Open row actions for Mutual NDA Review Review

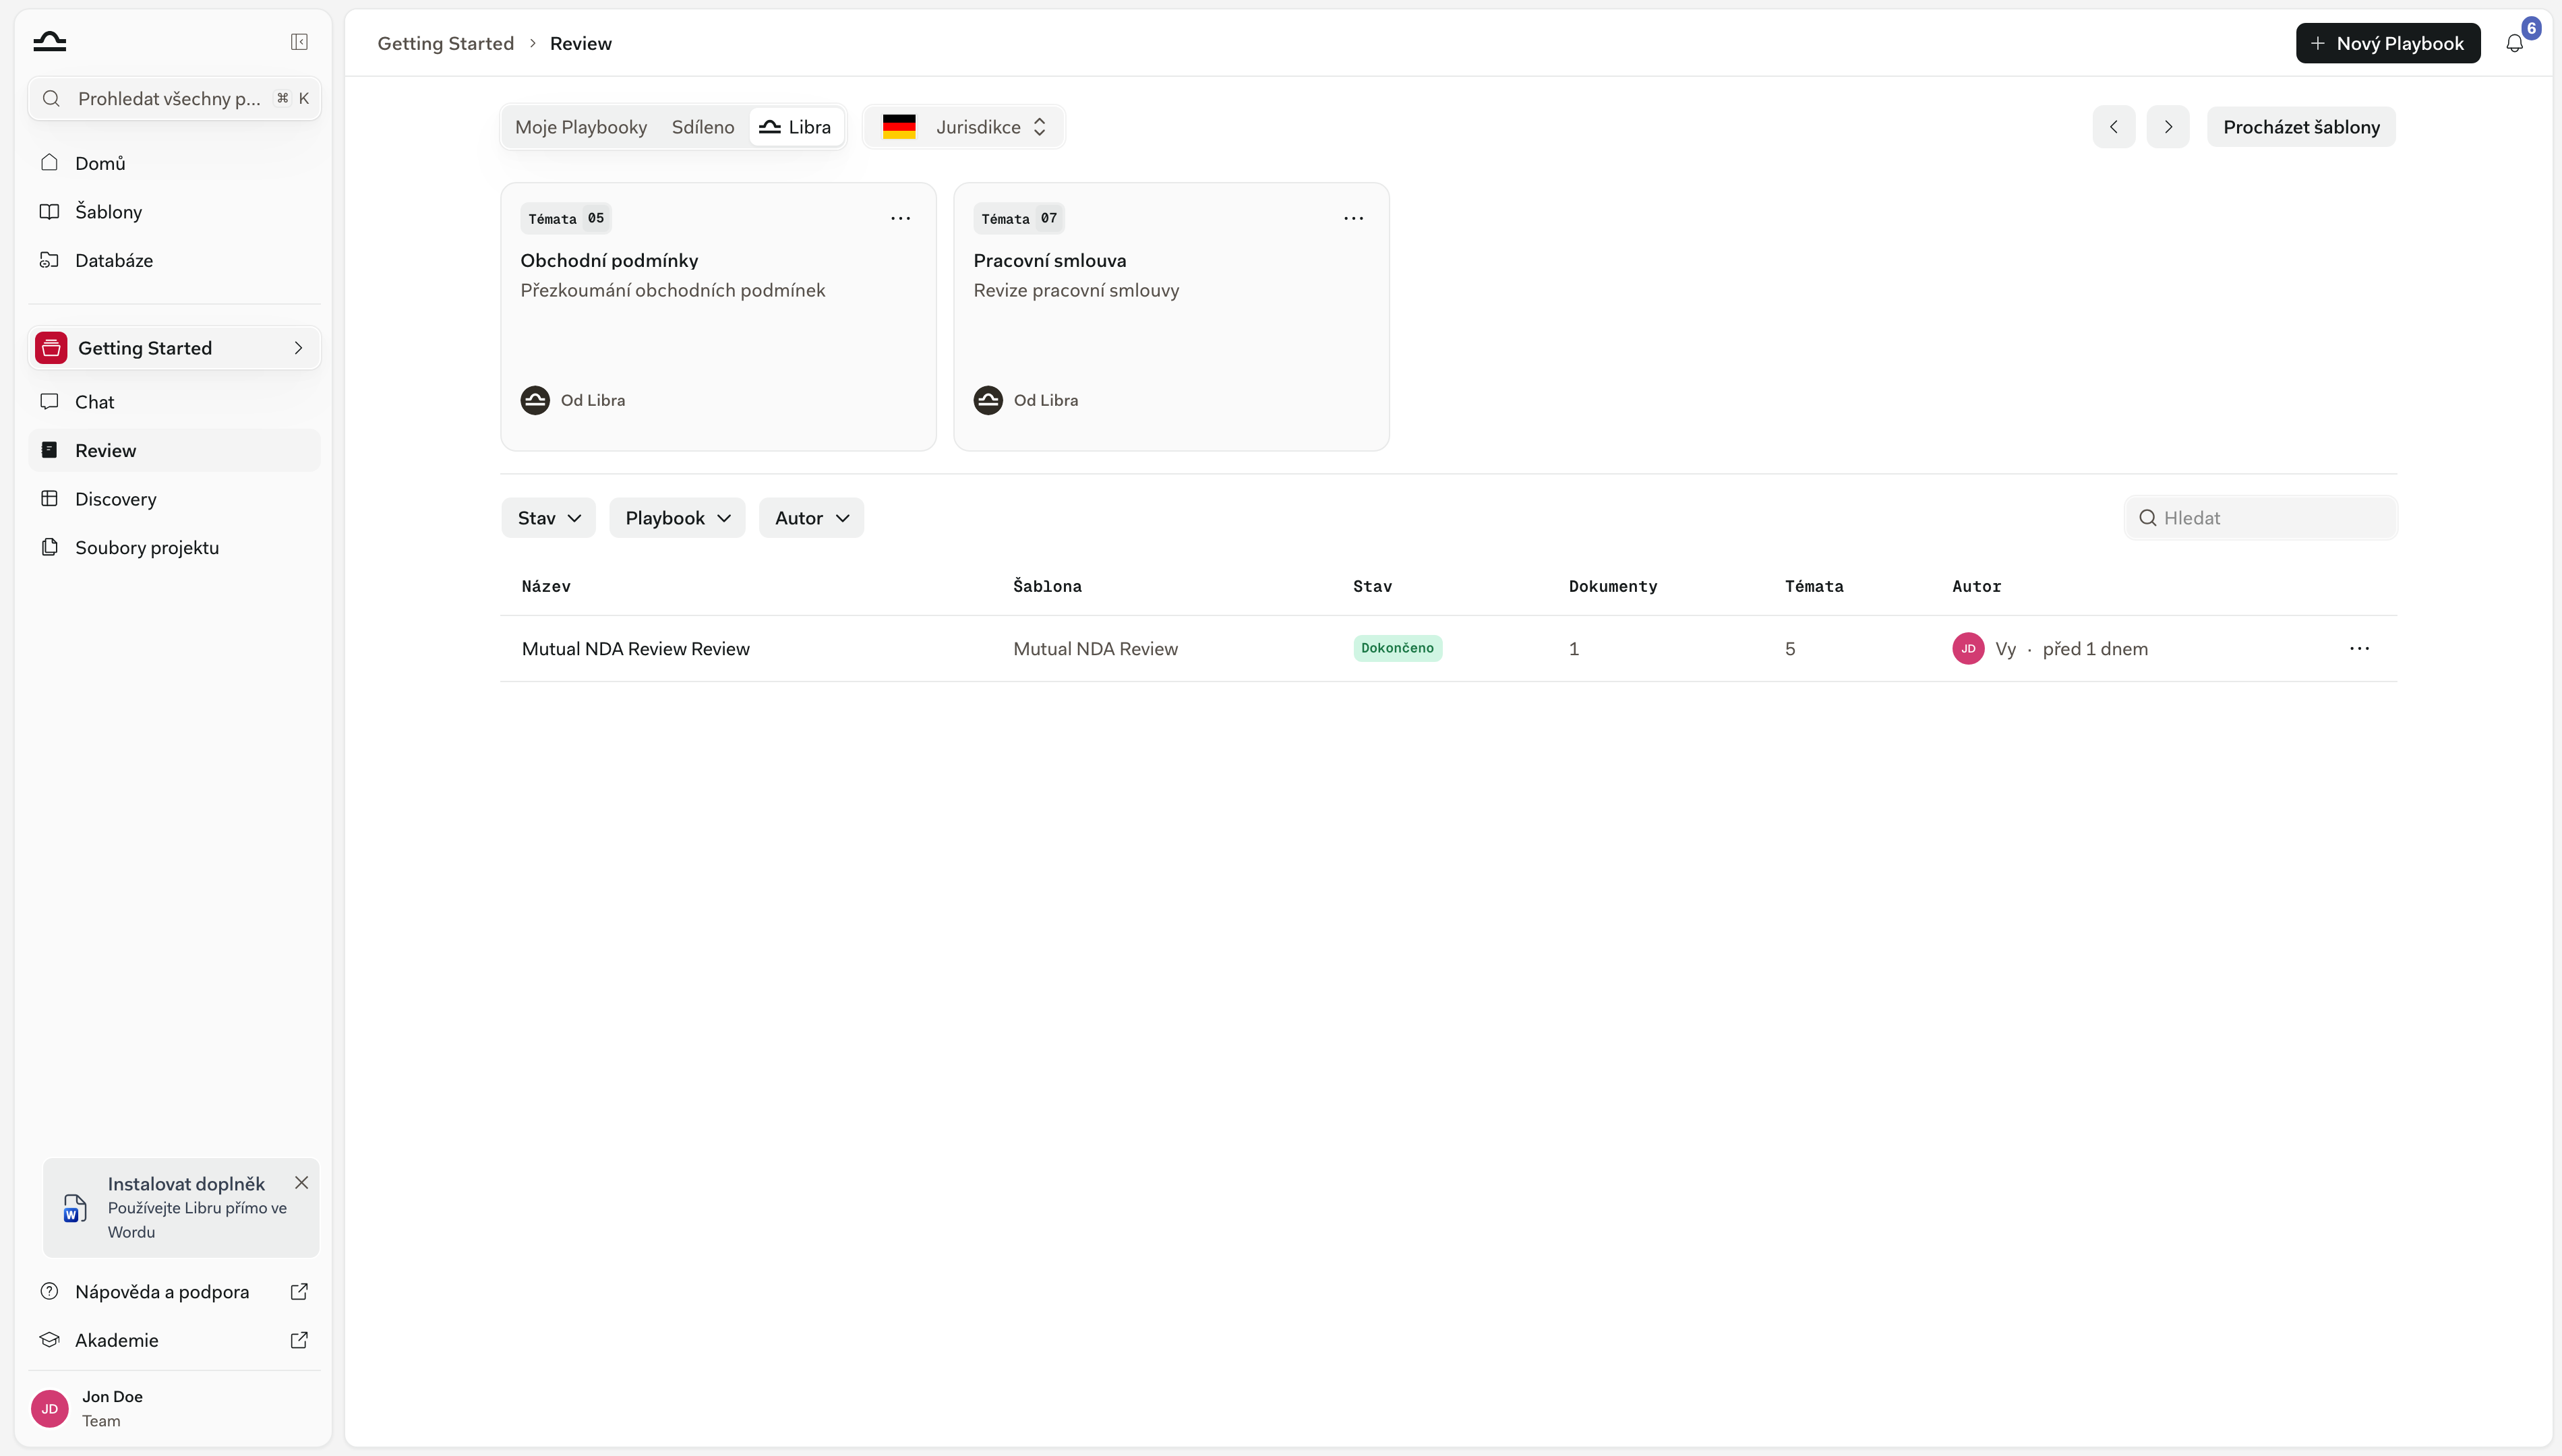click(x=2359, y=648)
